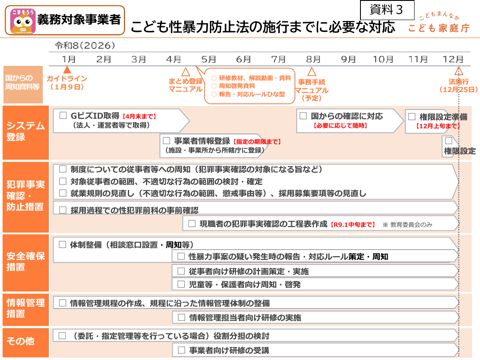480x360 pixels.
Task: Check the 従事者向け研修の計画策定・実施 checkbox
Action: (181, 271)
